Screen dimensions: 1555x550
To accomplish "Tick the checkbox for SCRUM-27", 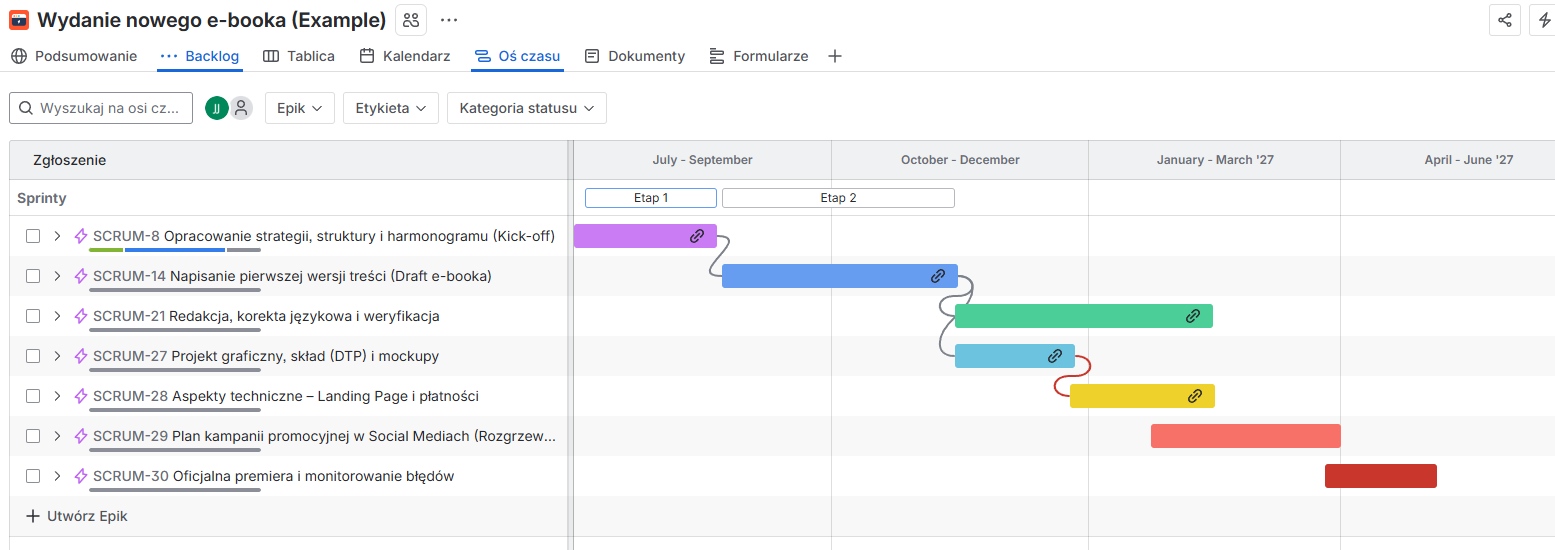I will (33, 356).
